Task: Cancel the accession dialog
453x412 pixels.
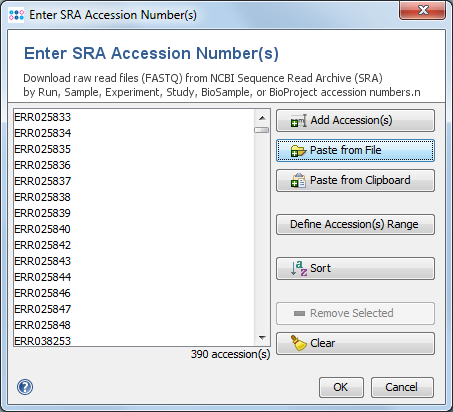Action: 402,387
